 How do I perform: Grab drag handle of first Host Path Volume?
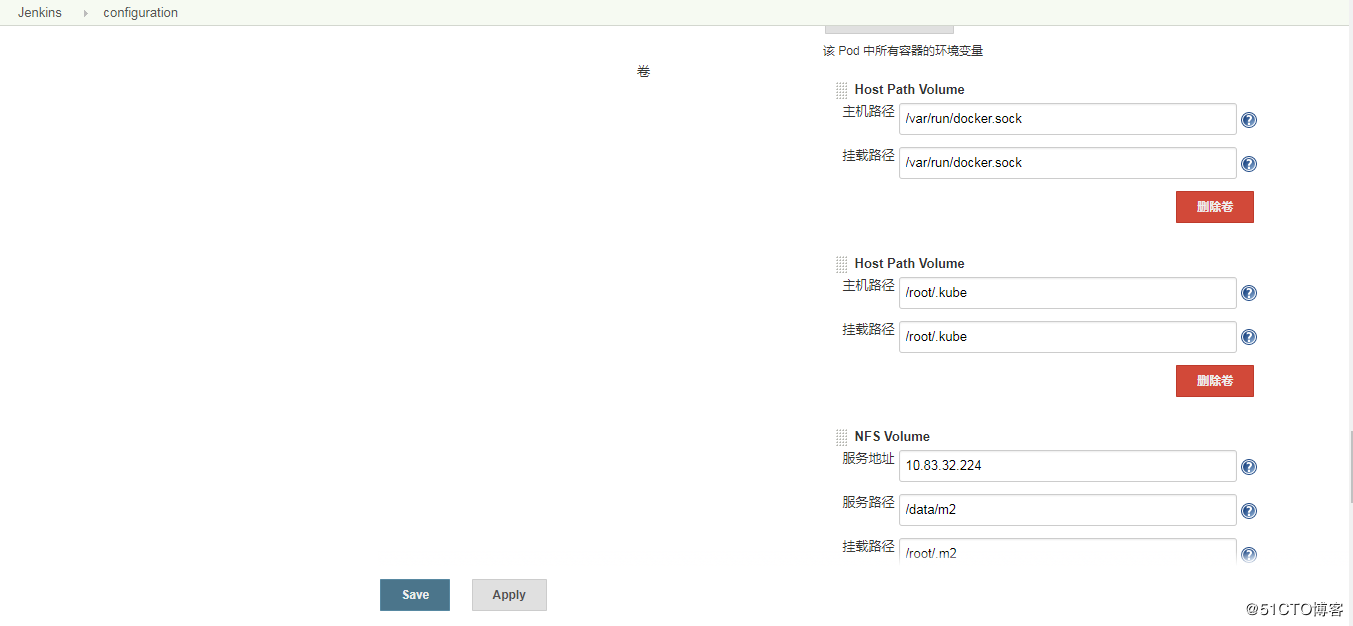[841, 90]
